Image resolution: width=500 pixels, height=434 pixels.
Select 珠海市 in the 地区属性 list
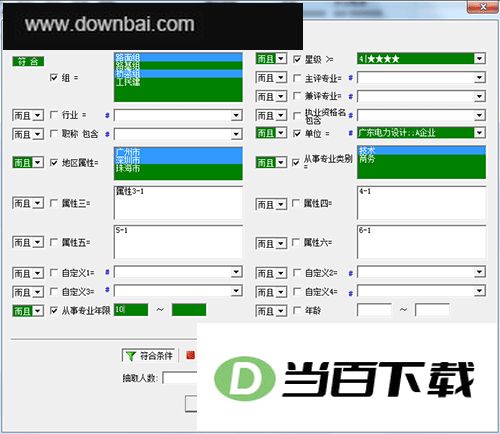178,168
